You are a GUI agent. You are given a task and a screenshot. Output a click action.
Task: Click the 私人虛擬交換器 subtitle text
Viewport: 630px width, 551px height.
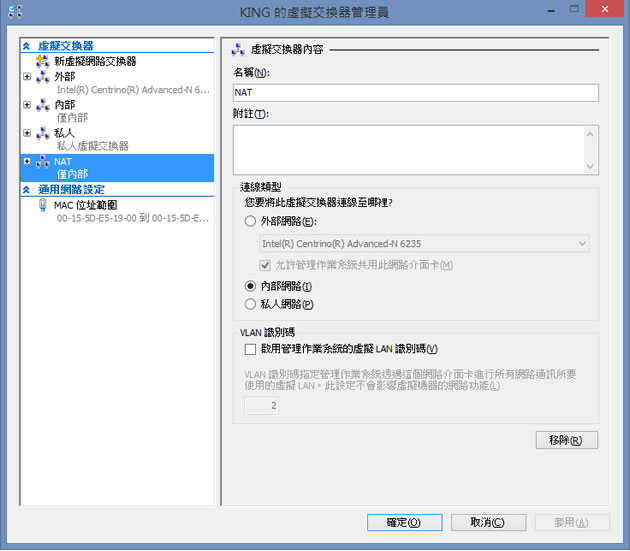92,146
